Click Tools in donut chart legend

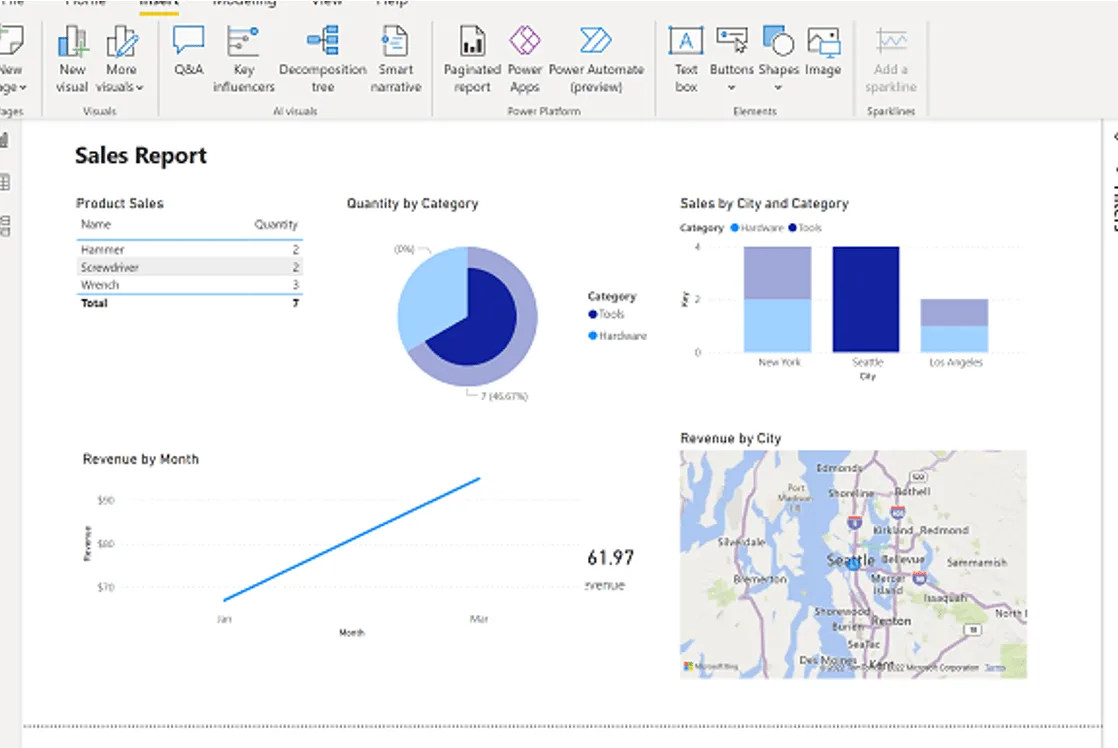[606, 314]
